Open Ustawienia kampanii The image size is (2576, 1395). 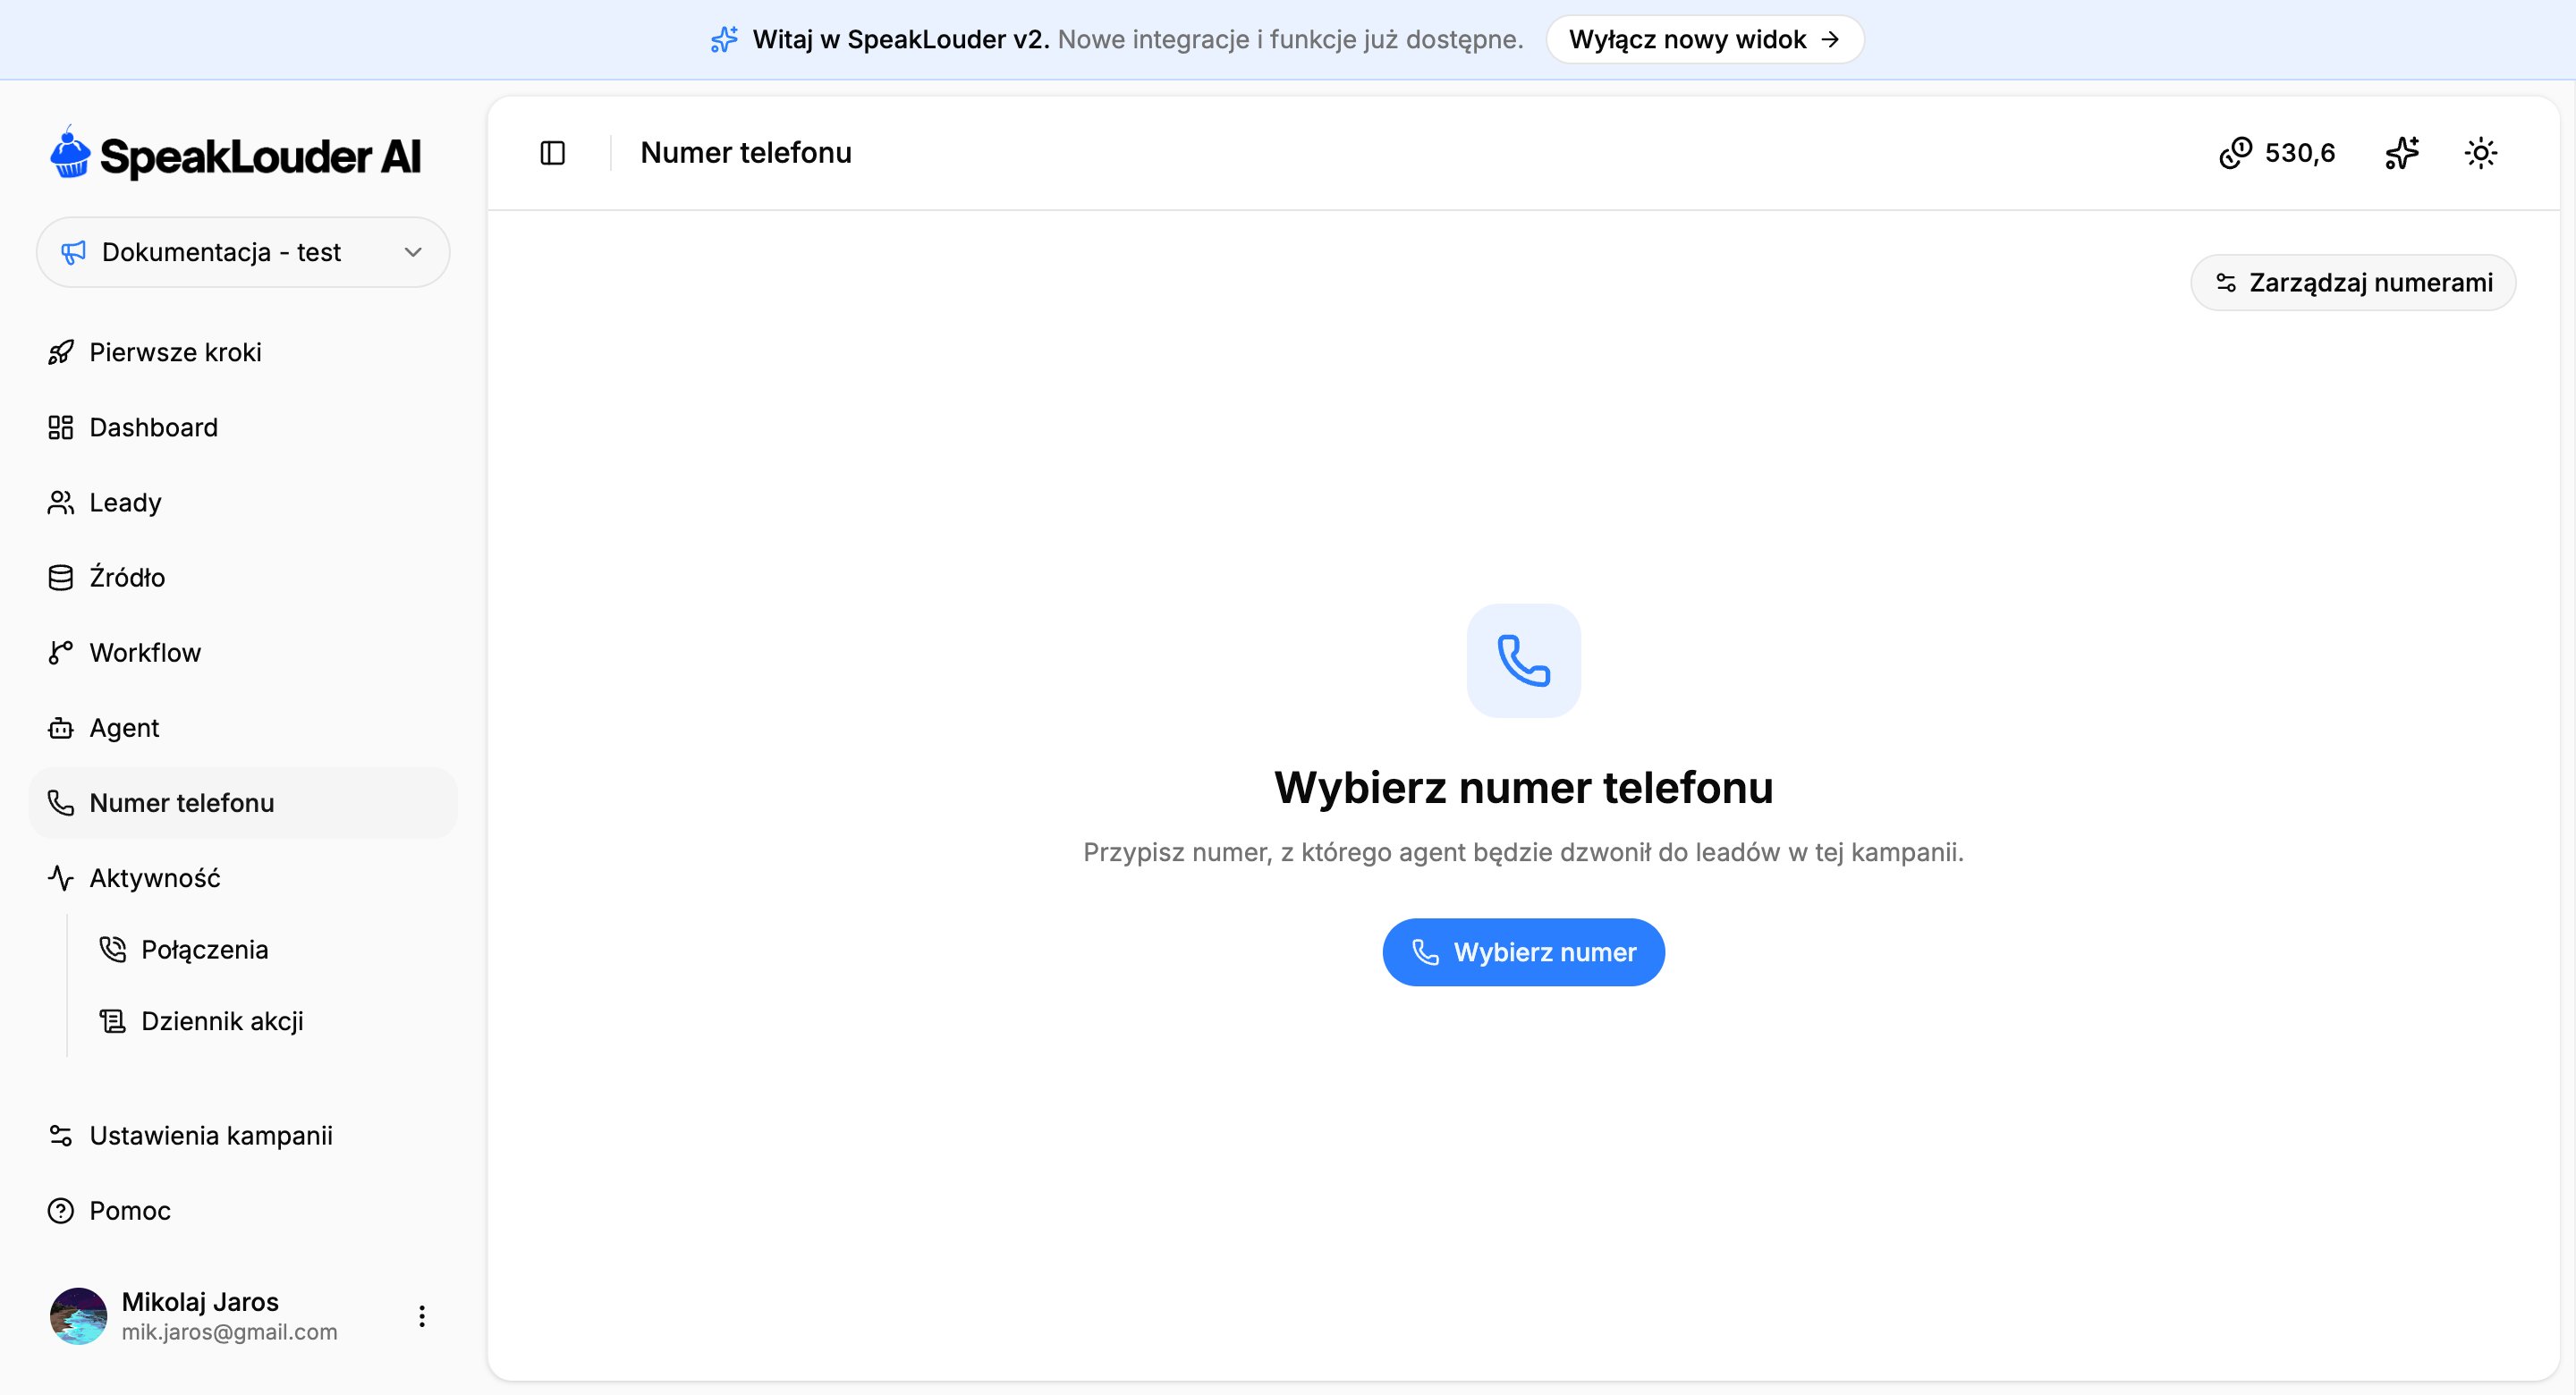pos(243,1135)
